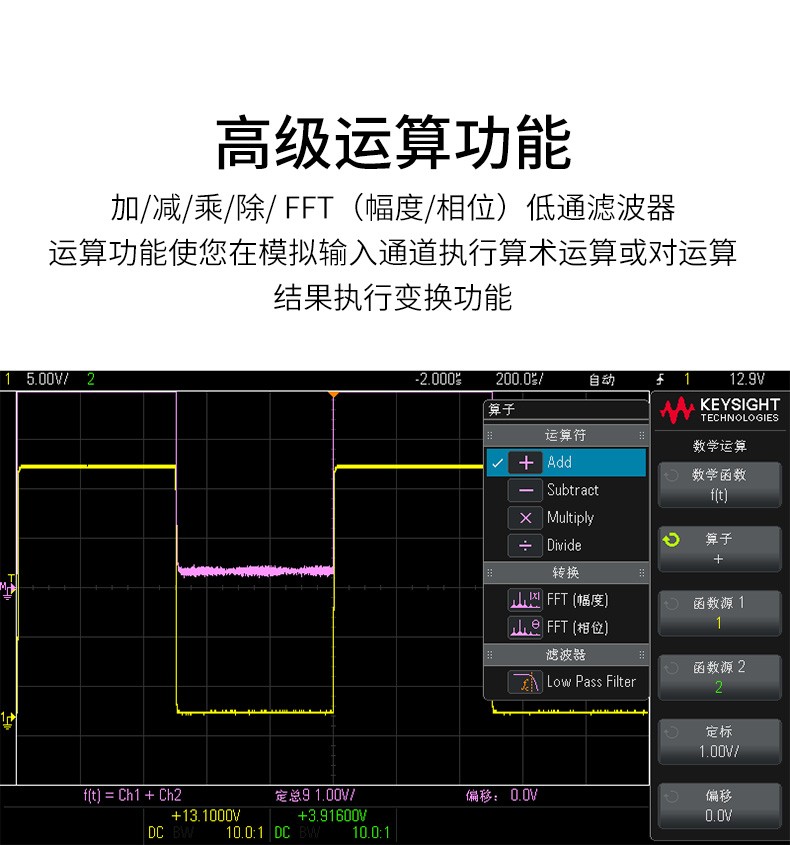Viewport: 790px width, 845px height.
Task: Click the 200.0 timebase readout
Action: point(519,379)
